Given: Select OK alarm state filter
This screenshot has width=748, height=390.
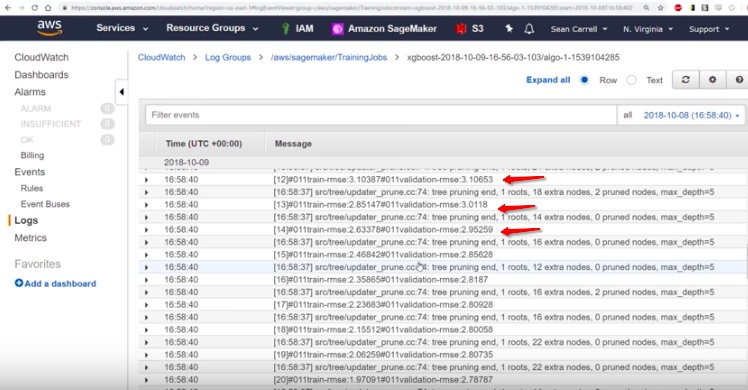Looking at the screenshot, I should coord(27,140).
